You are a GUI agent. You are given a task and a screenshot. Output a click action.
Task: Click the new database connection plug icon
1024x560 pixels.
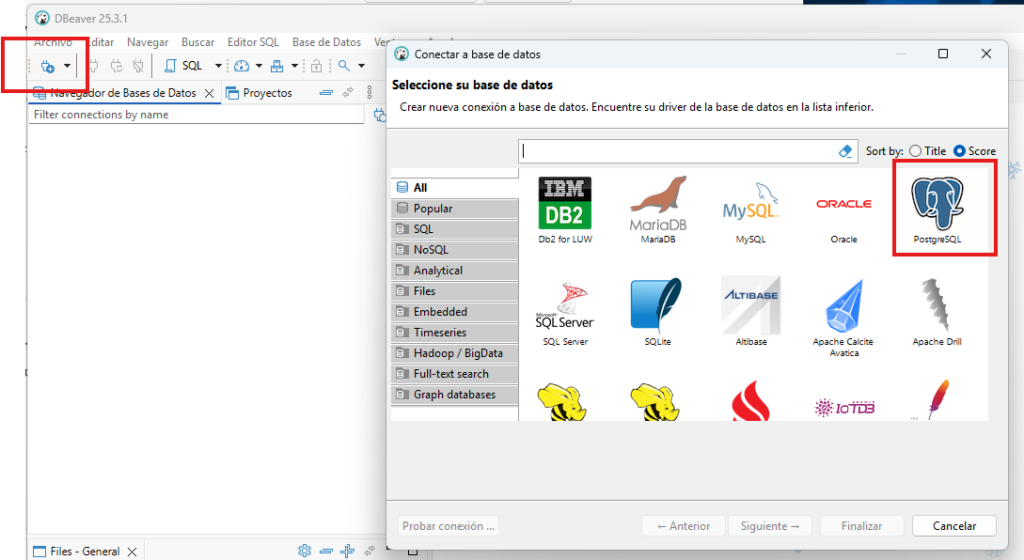coord(47,66)
